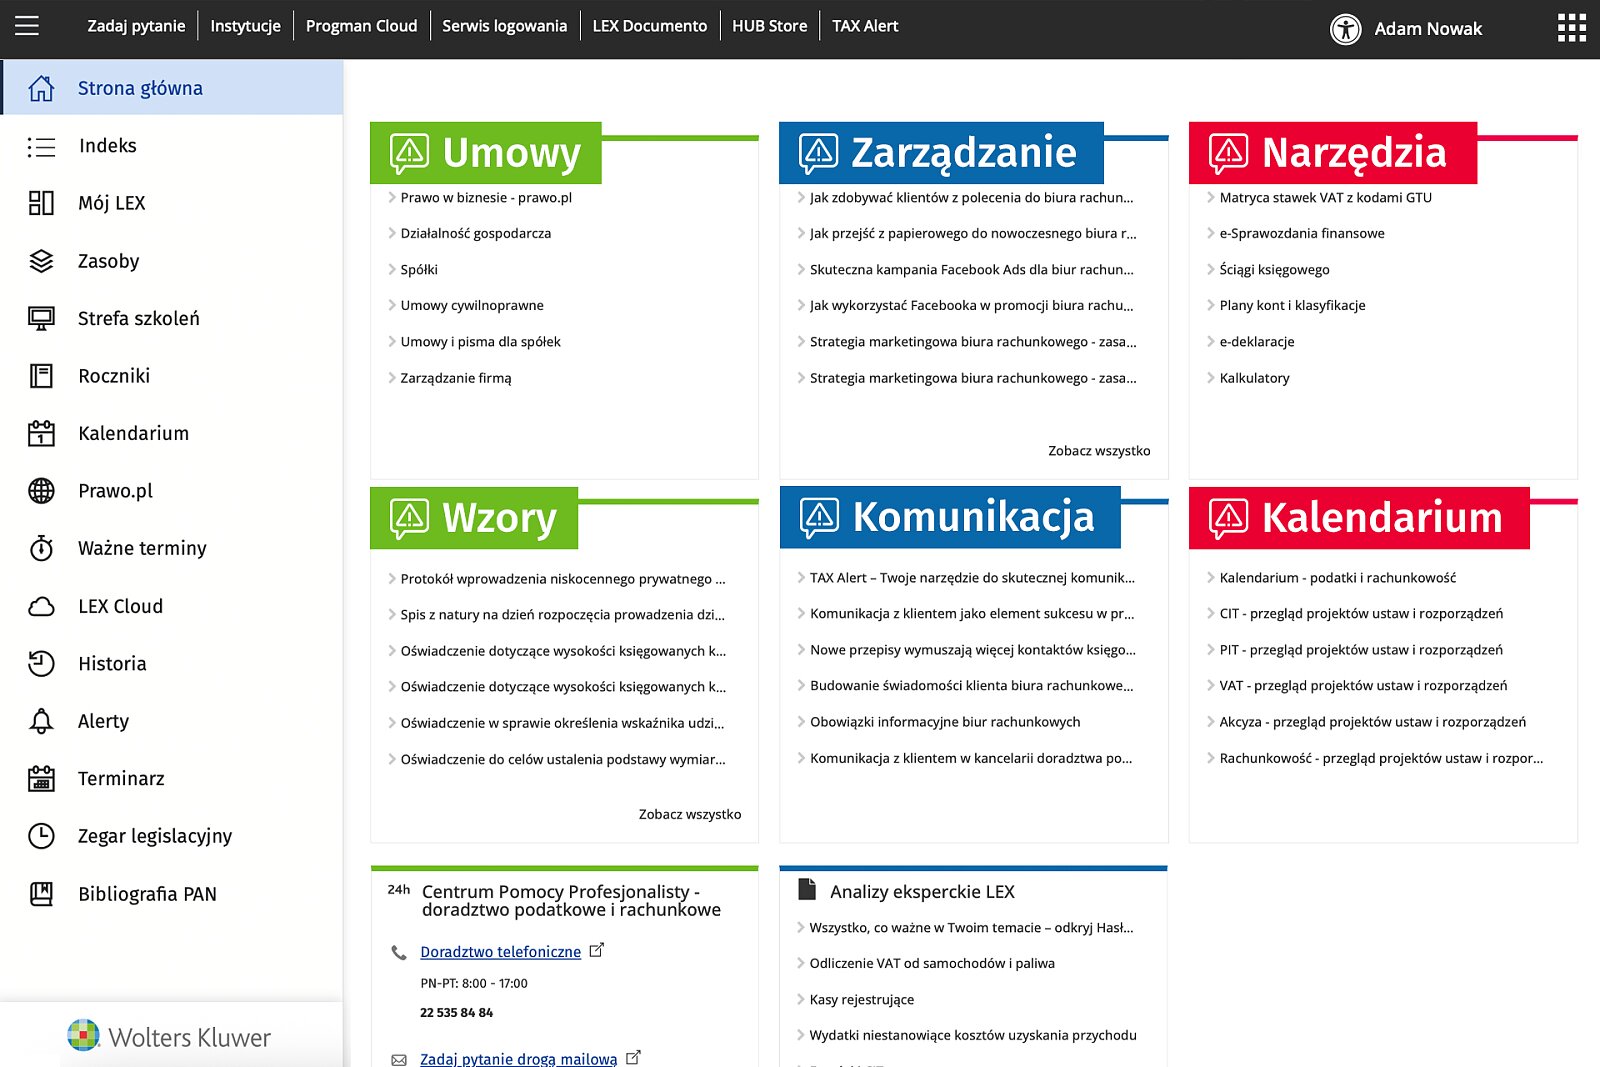The width and height of the screenshot is (1600, 1067).
Task: Click the Narzędzia card alert icon
Action: tap(1228, 153)
